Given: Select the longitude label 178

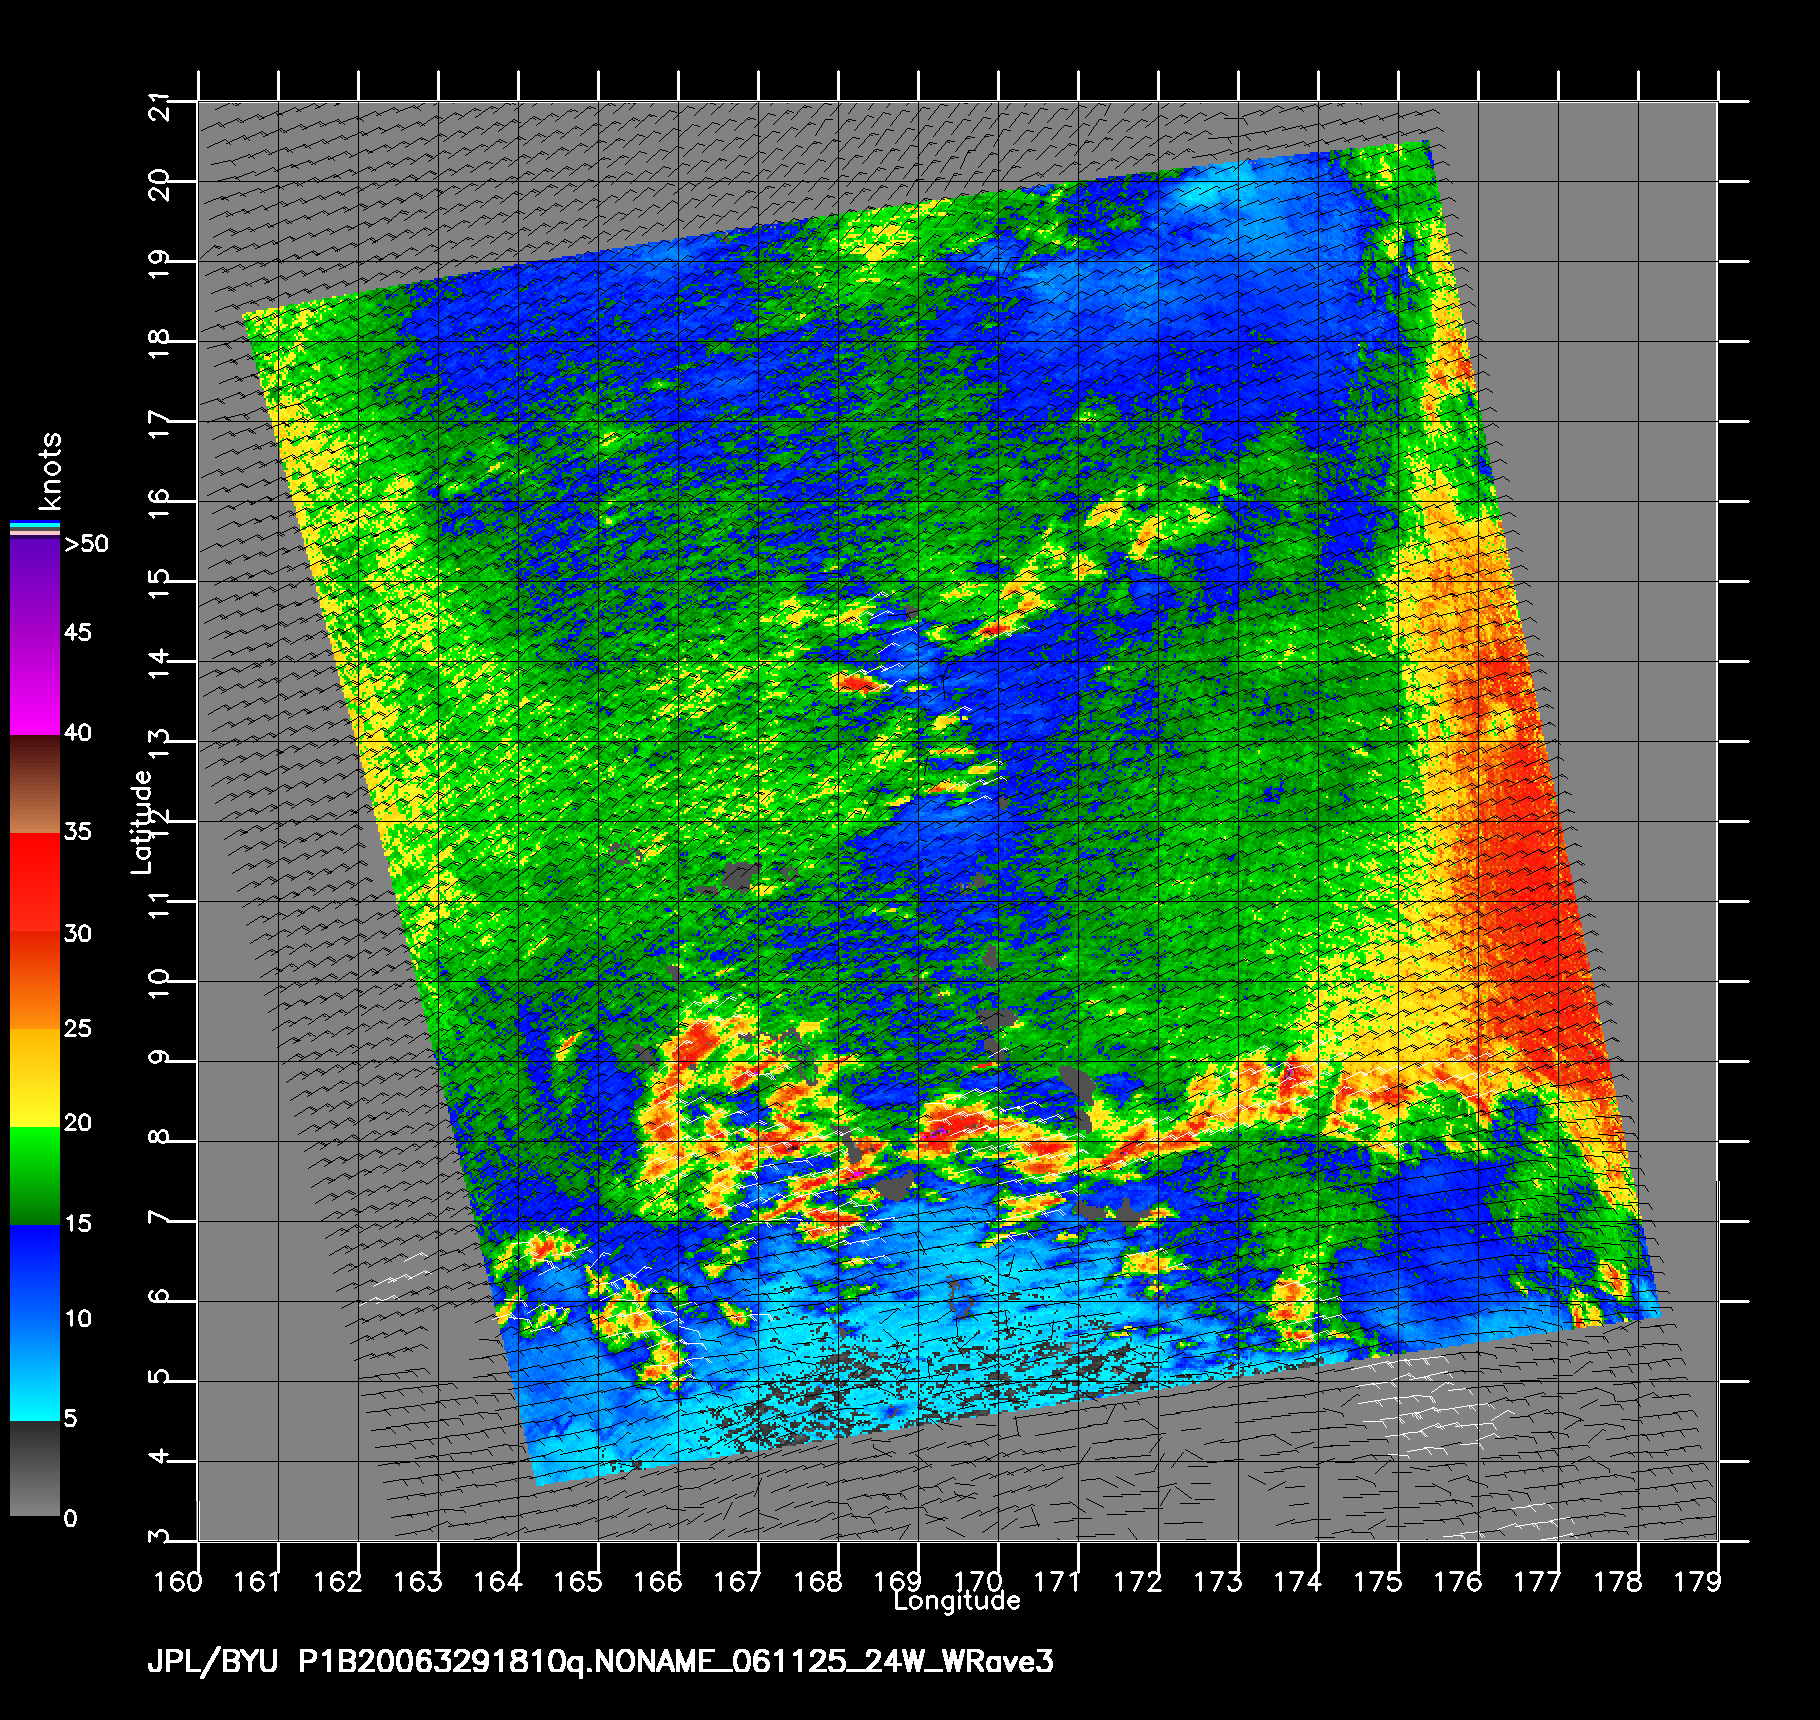Looking at the screenshot, I should (x=1618, y=1581).
